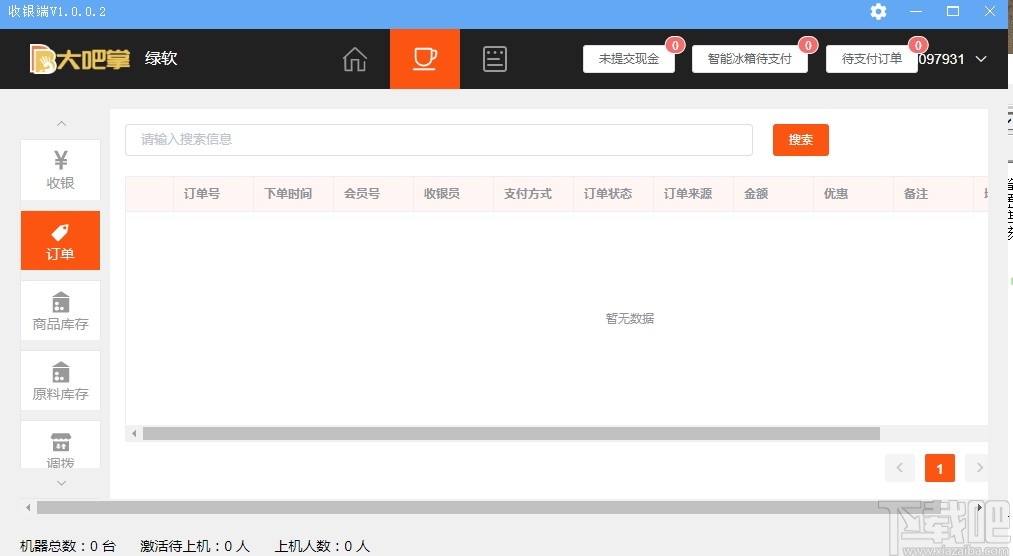Open the 调拨 transfer sidebar item
The height and width of the screenshot is (556, 1013).
coord(61,445)
